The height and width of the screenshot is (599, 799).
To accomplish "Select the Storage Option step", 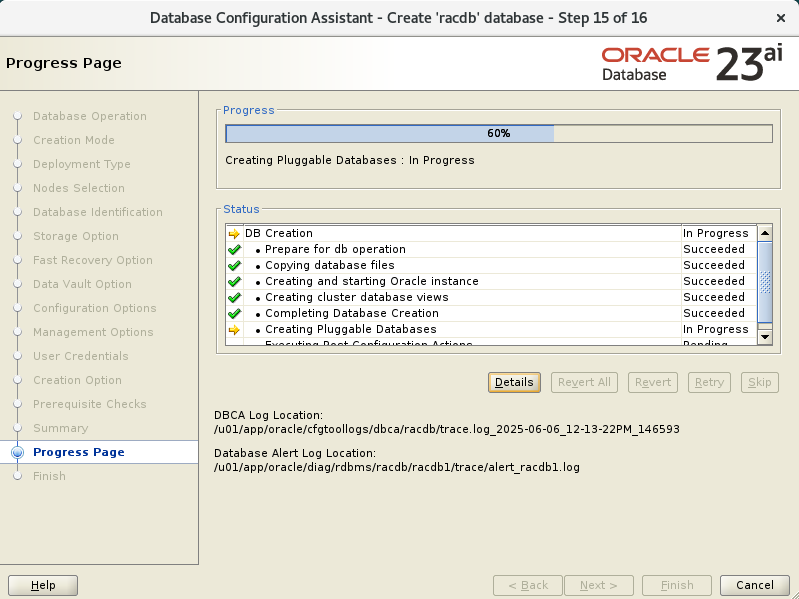I will coord(76,236).
